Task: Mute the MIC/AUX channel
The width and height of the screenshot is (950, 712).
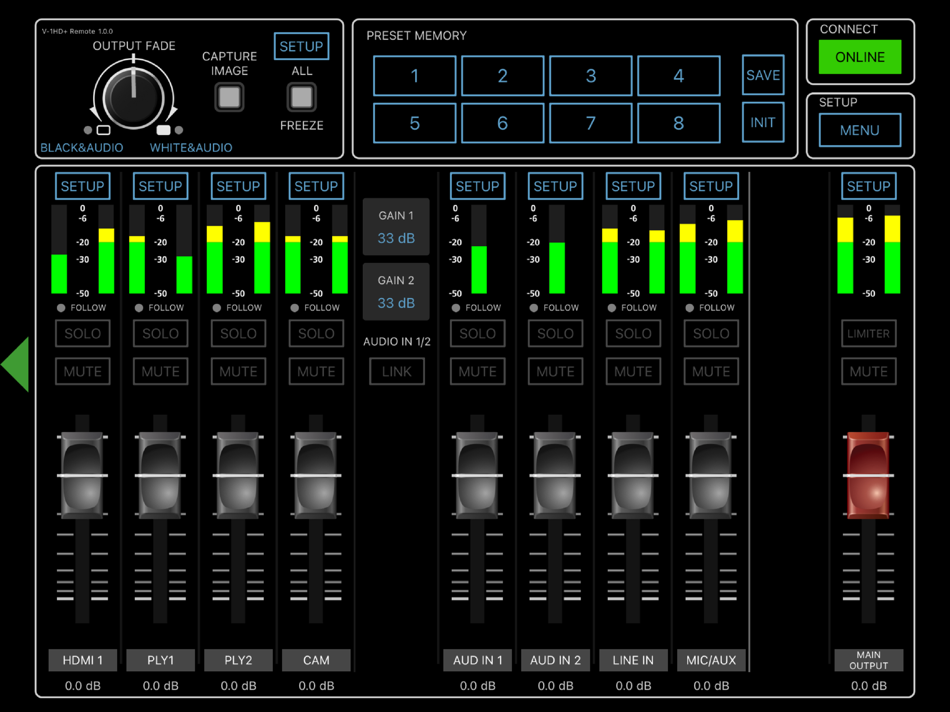Action: click(x=711, y=371)
